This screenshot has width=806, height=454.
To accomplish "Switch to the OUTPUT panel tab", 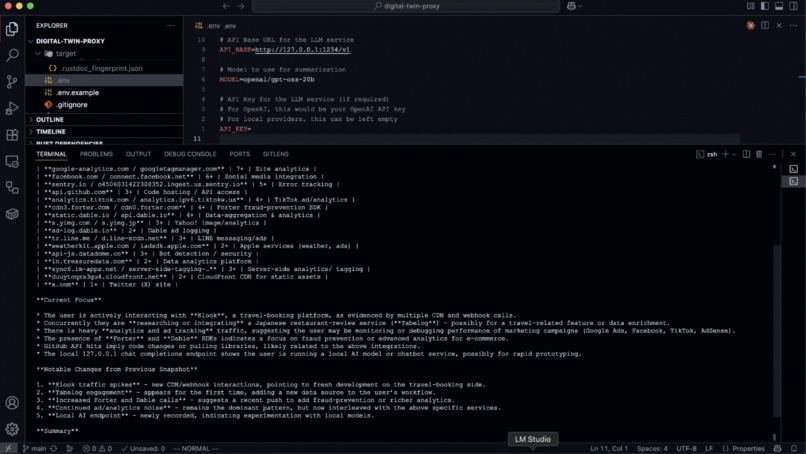I will 138,154.
